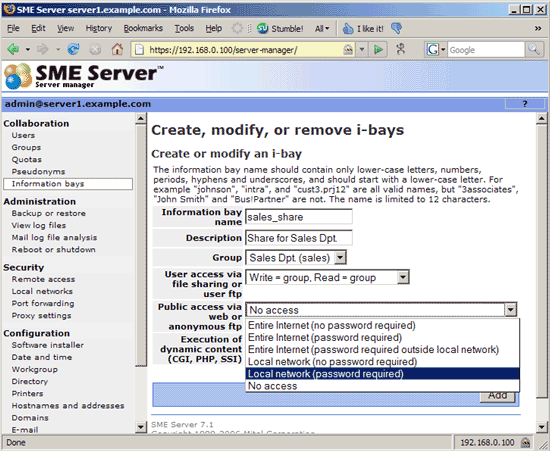Click main page scrollbar up arrow
The image size is (550, 451).
(x=542, y=119)
